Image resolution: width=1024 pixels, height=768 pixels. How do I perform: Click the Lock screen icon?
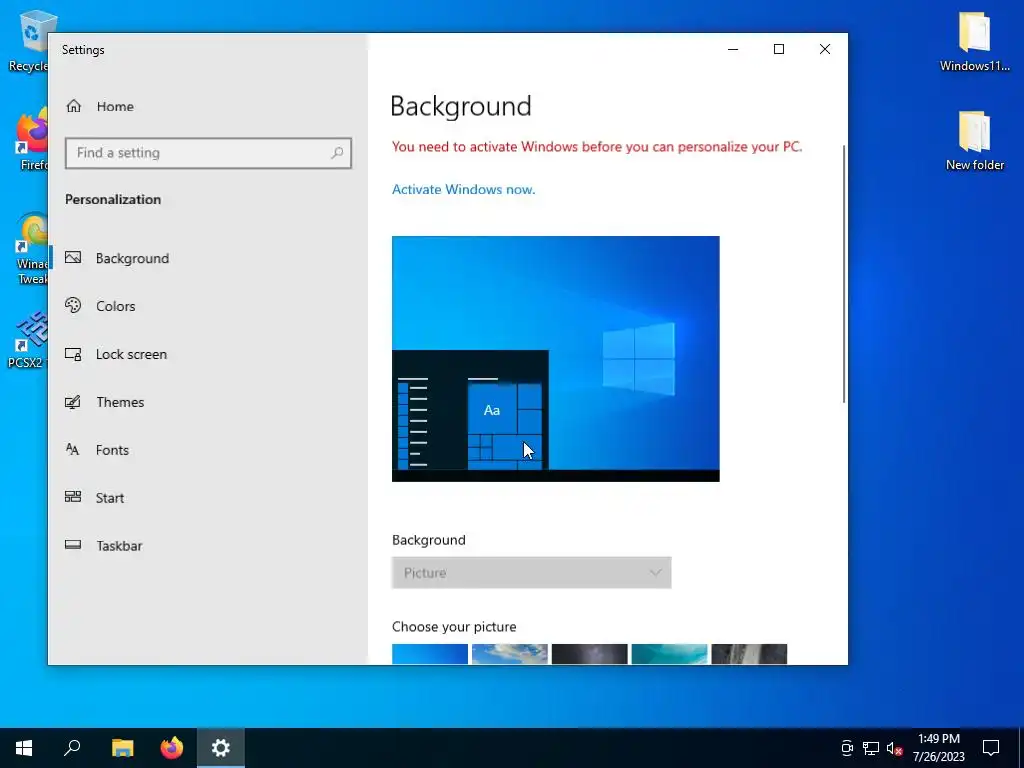(73, 354)
